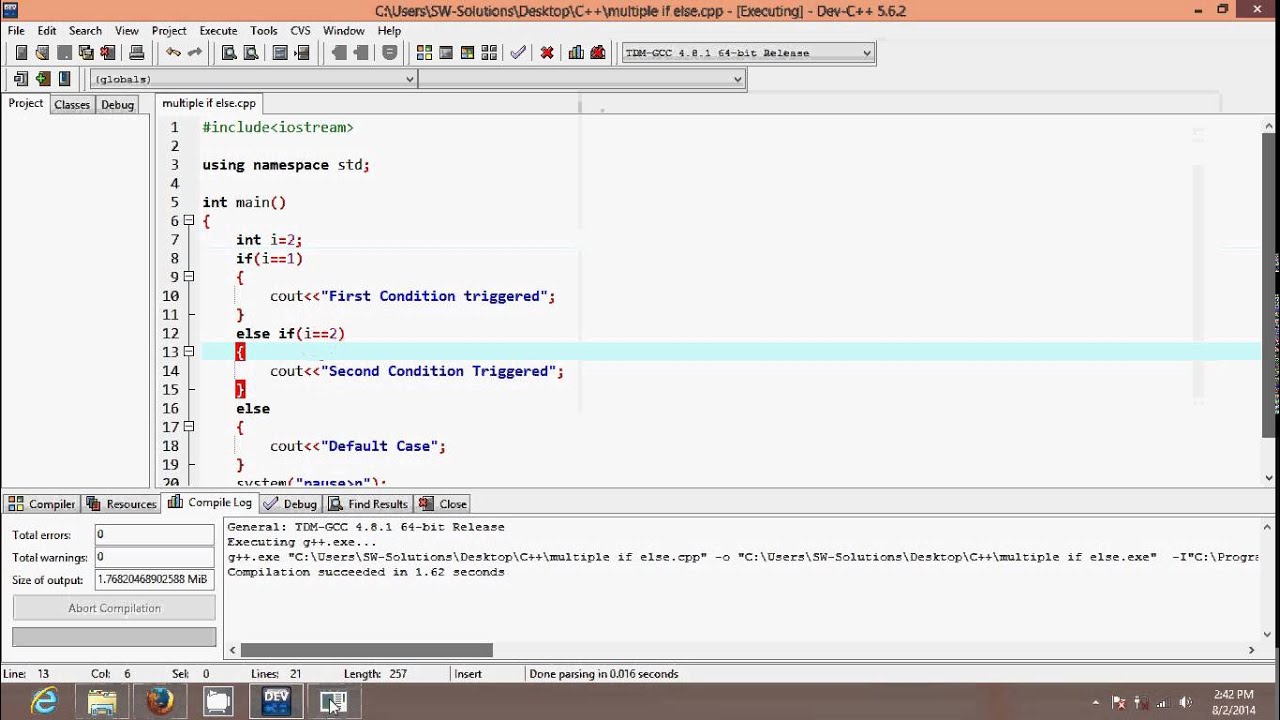
Task: Collapse fold marker at line 13
Action: coord(188,352)
